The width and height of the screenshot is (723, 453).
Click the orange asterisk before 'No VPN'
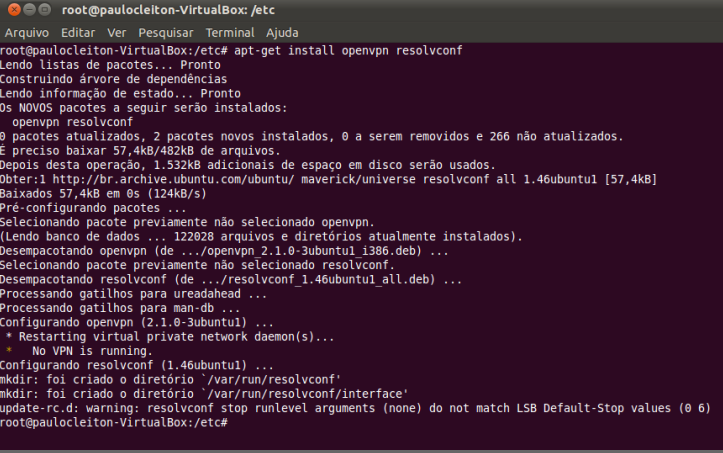pyautogui.click(x=8, y=353)
